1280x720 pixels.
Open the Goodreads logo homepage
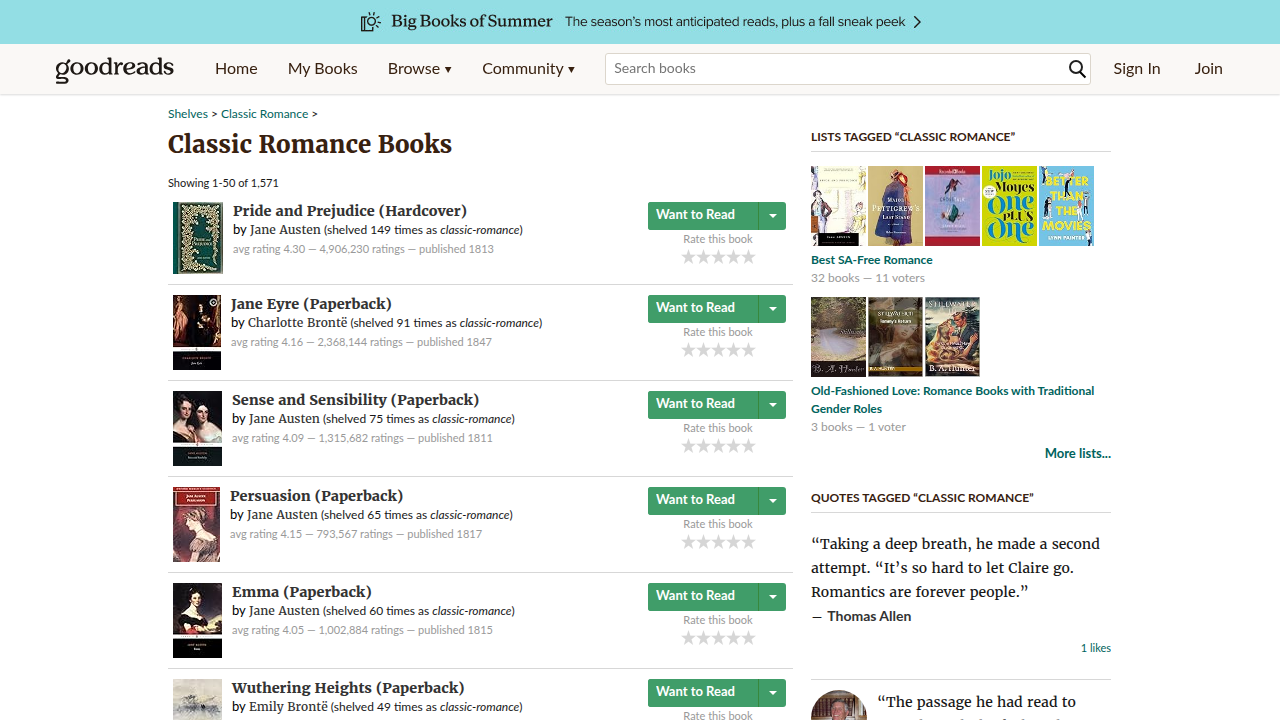click(115, 69)
